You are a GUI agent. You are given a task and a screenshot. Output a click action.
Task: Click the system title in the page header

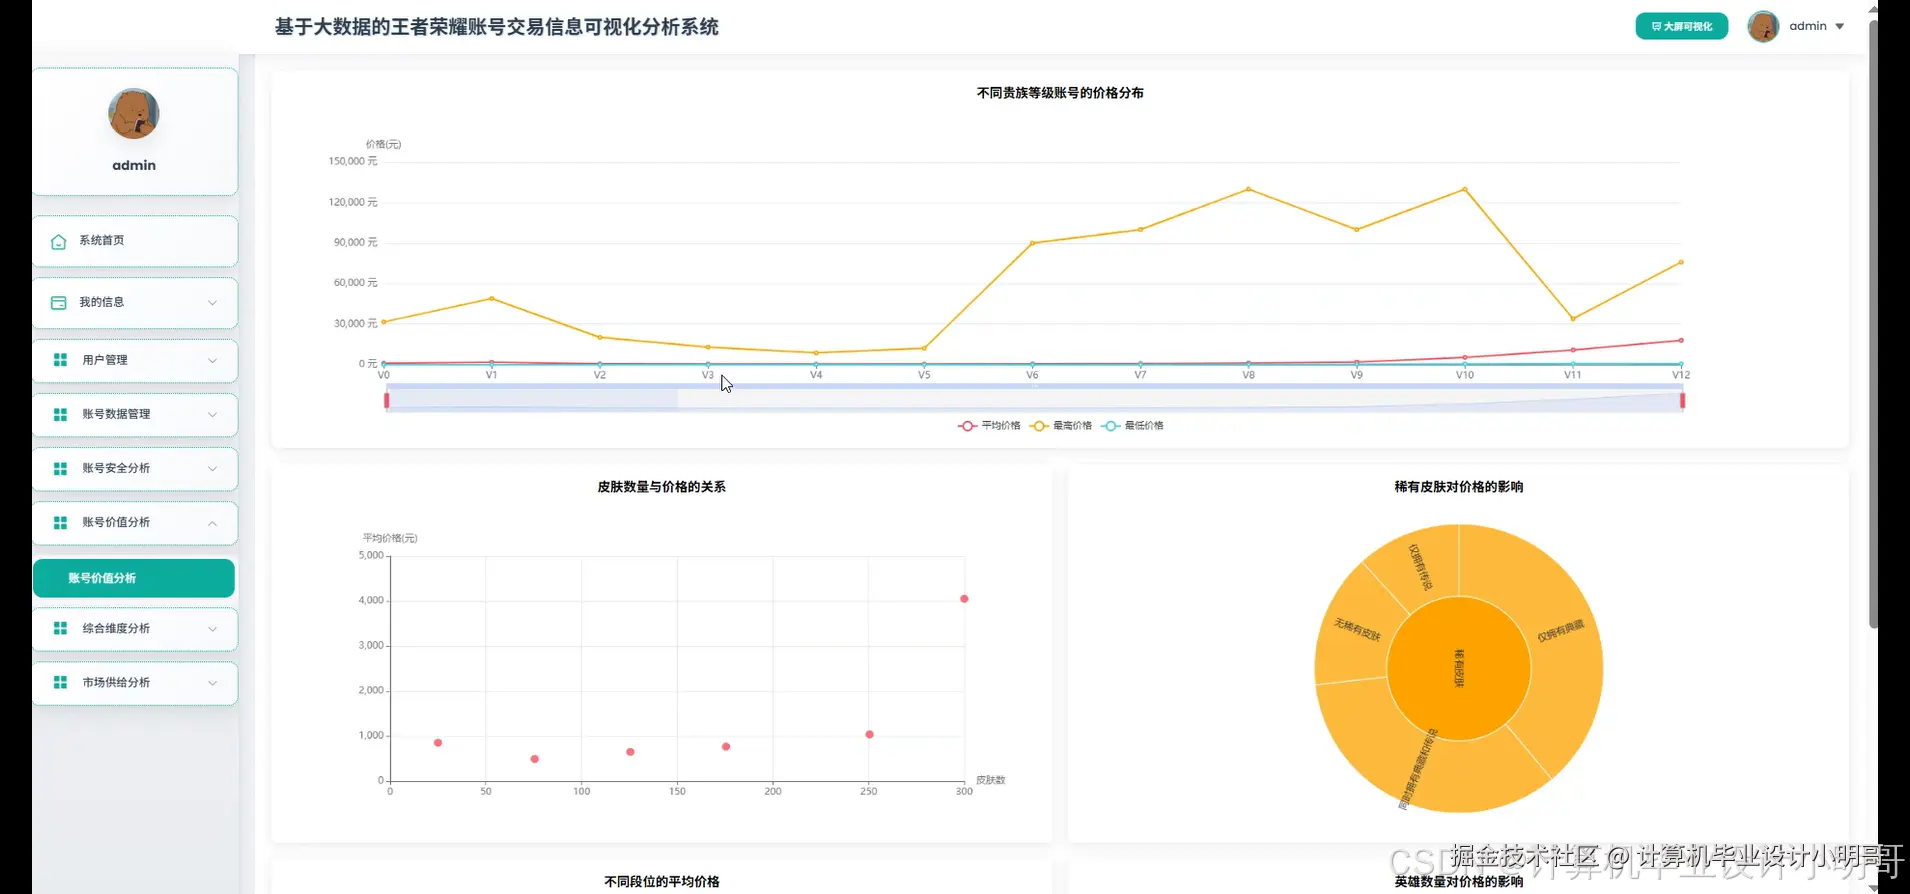496,27
